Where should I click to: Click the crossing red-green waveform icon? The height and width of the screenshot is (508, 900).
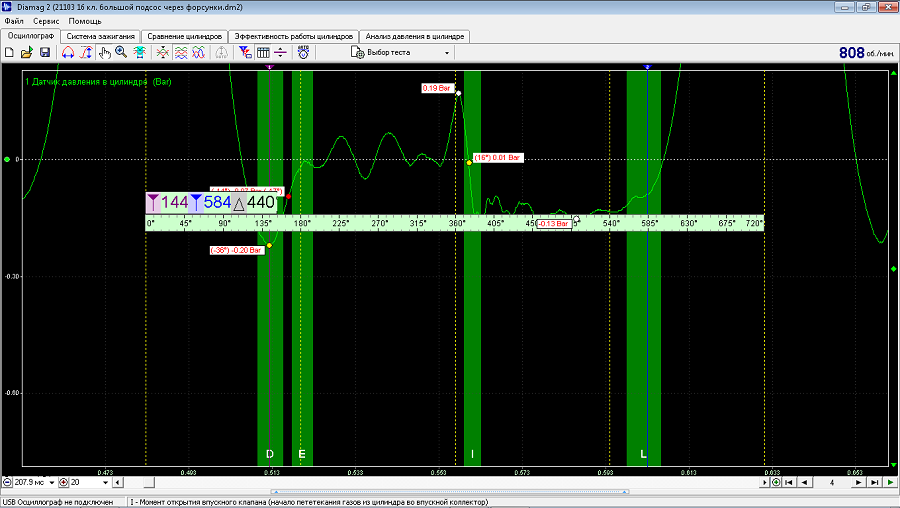tap(163, 52)
